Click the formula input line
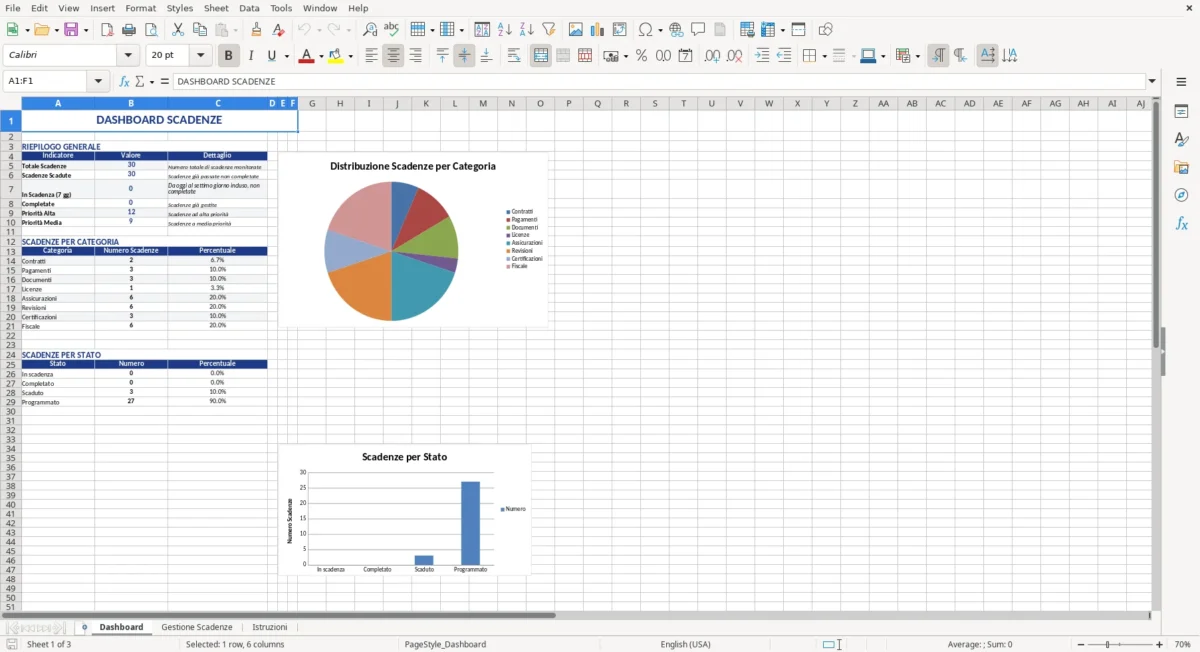This screenshot has height=652, width=1200. point(658,81)
